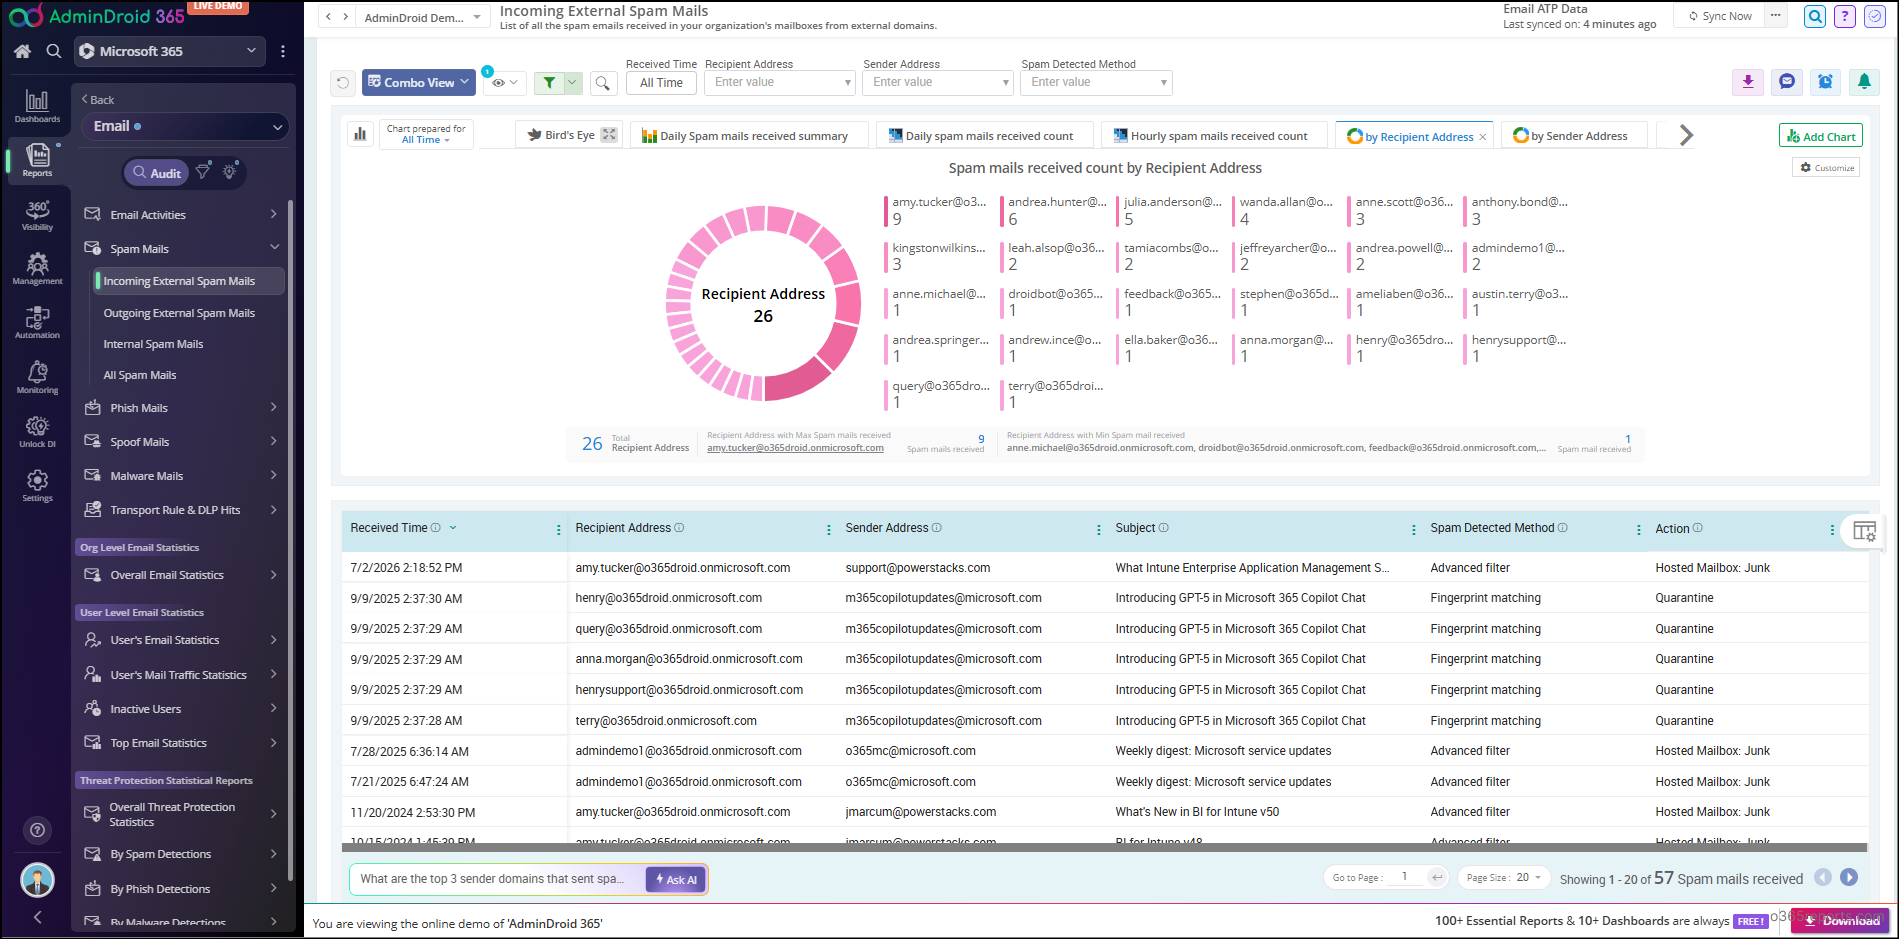Open the Automation sidebar section
Viewport: 1899px width, 939px height.
[x=37, y=322]
